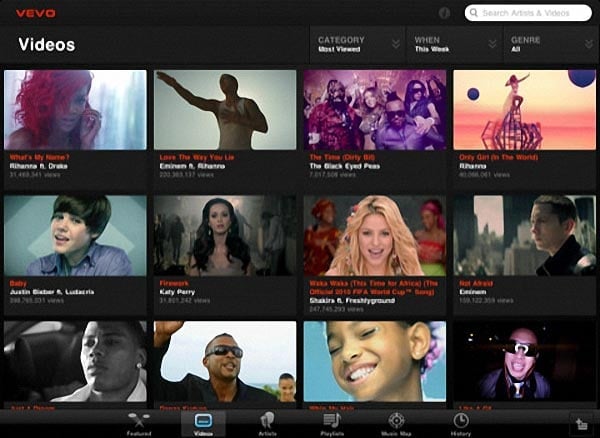Switch to the Music Map tab
This screenshot has height=438, width=600.
(396, 424)
